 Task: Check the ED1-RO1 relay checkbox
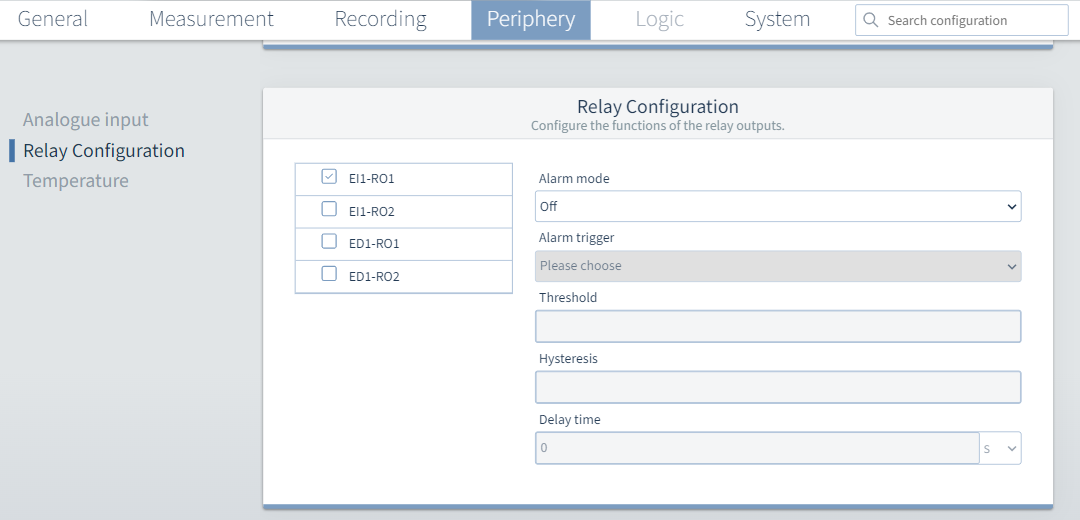click(x=329, y=242)
